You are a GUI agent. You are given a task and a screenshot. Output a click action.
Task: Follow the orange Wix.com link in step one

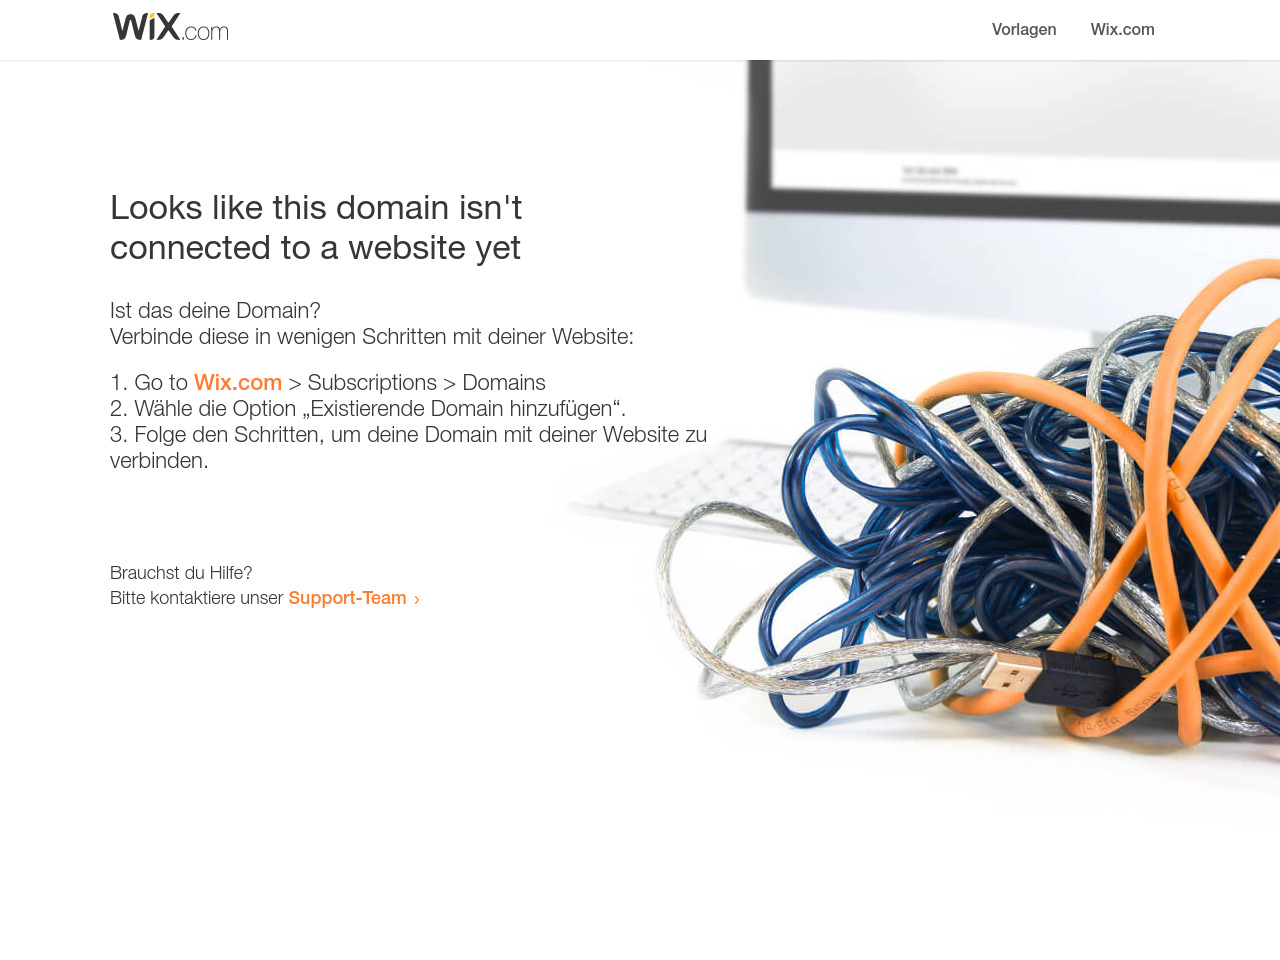click(238, 383)
